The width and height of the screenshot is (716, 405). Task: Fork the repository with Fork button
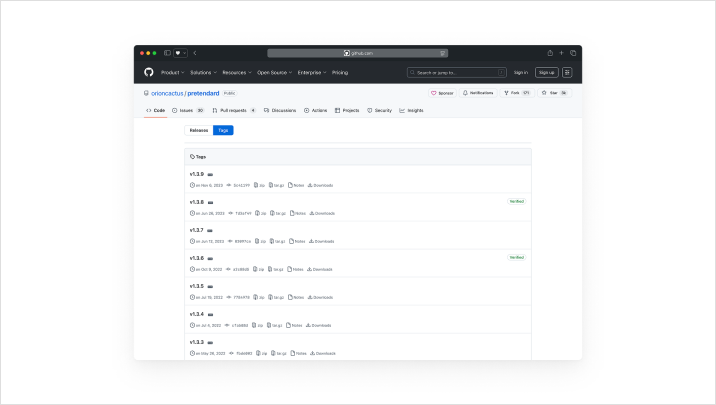coord(517,93)
